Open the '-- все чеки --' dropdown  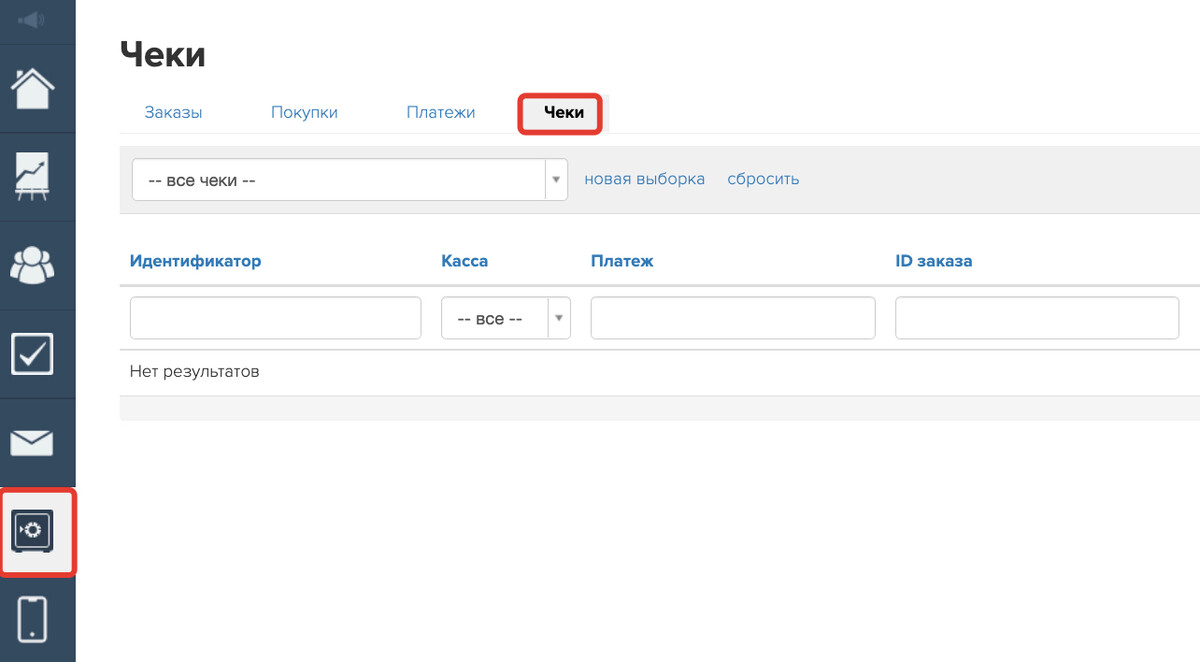coord(350,180)
